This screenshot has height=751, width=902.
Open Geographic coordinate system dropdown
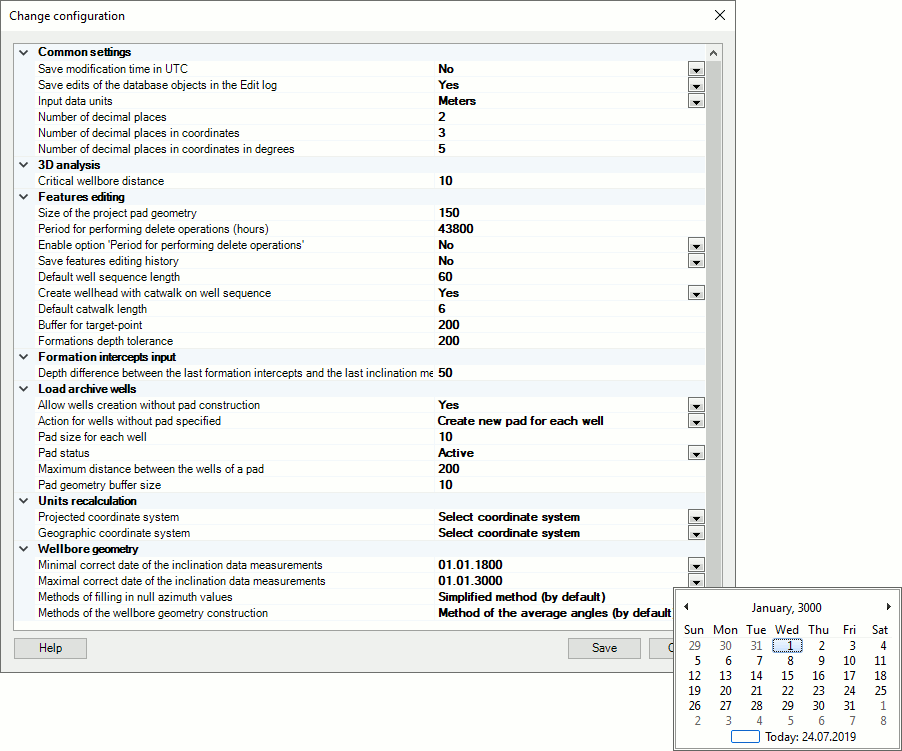click(696, 534)
